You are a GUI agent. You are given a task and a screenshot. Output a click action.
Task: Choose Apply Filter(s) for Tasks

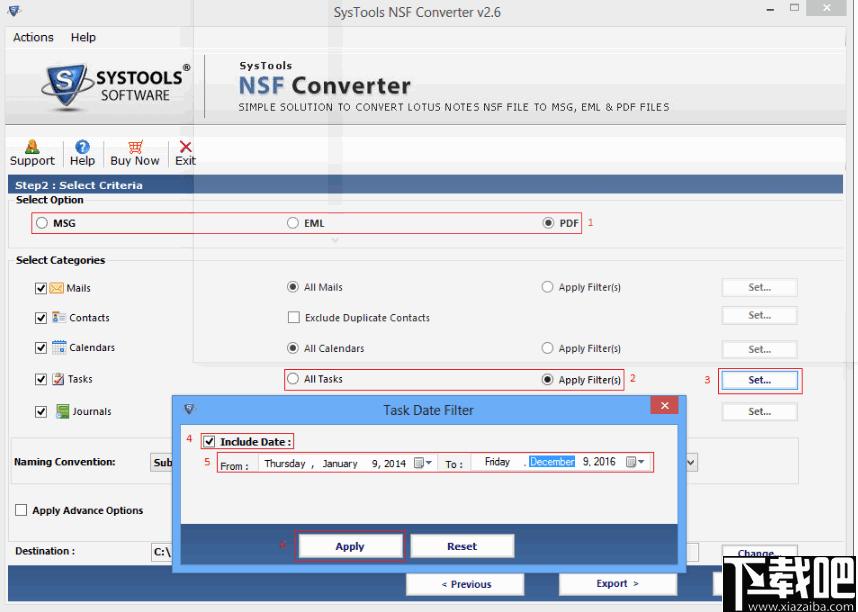pyautogui.click(x=547, y=379)
